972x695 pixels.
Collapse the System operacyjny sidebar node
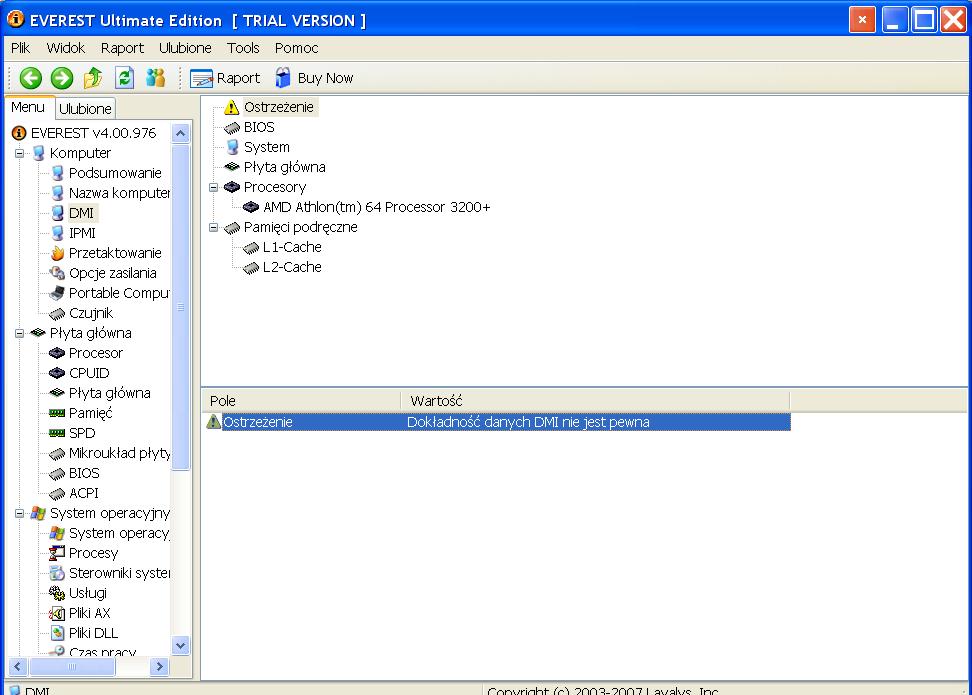click(19, 513)
